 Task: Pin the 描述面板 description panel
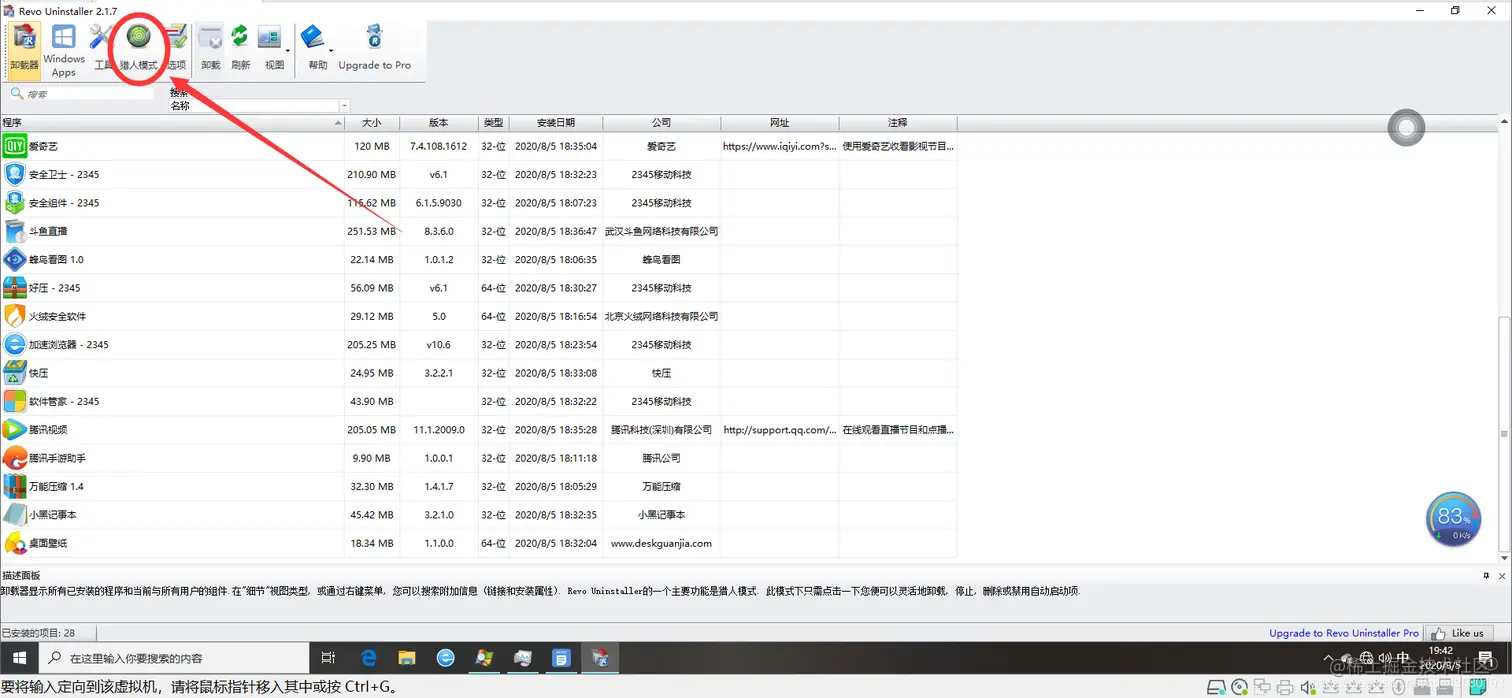[1487, 577]
